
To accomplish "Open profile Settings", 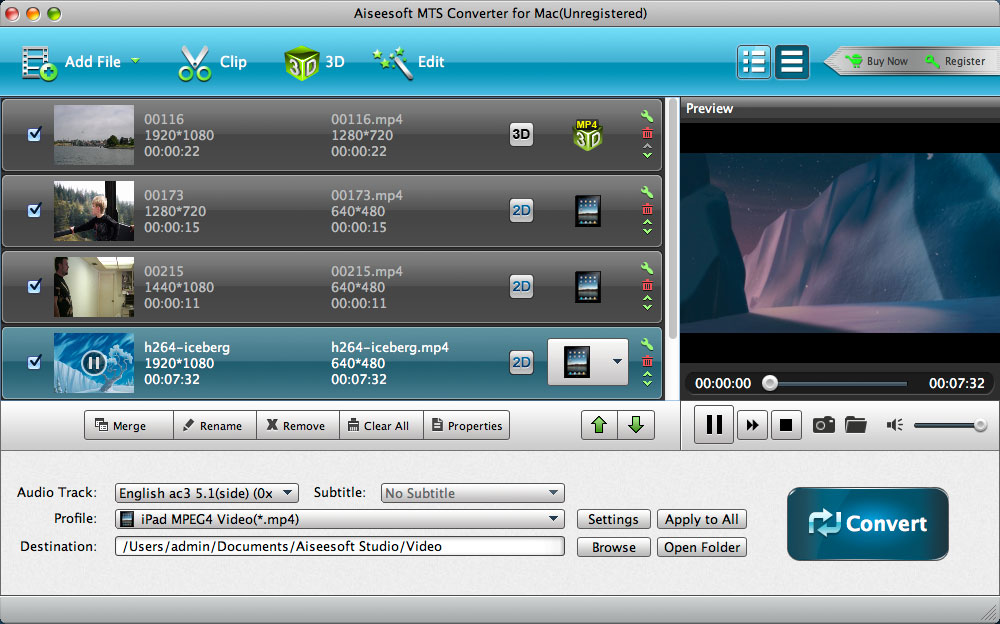I will tap(614, 519).
